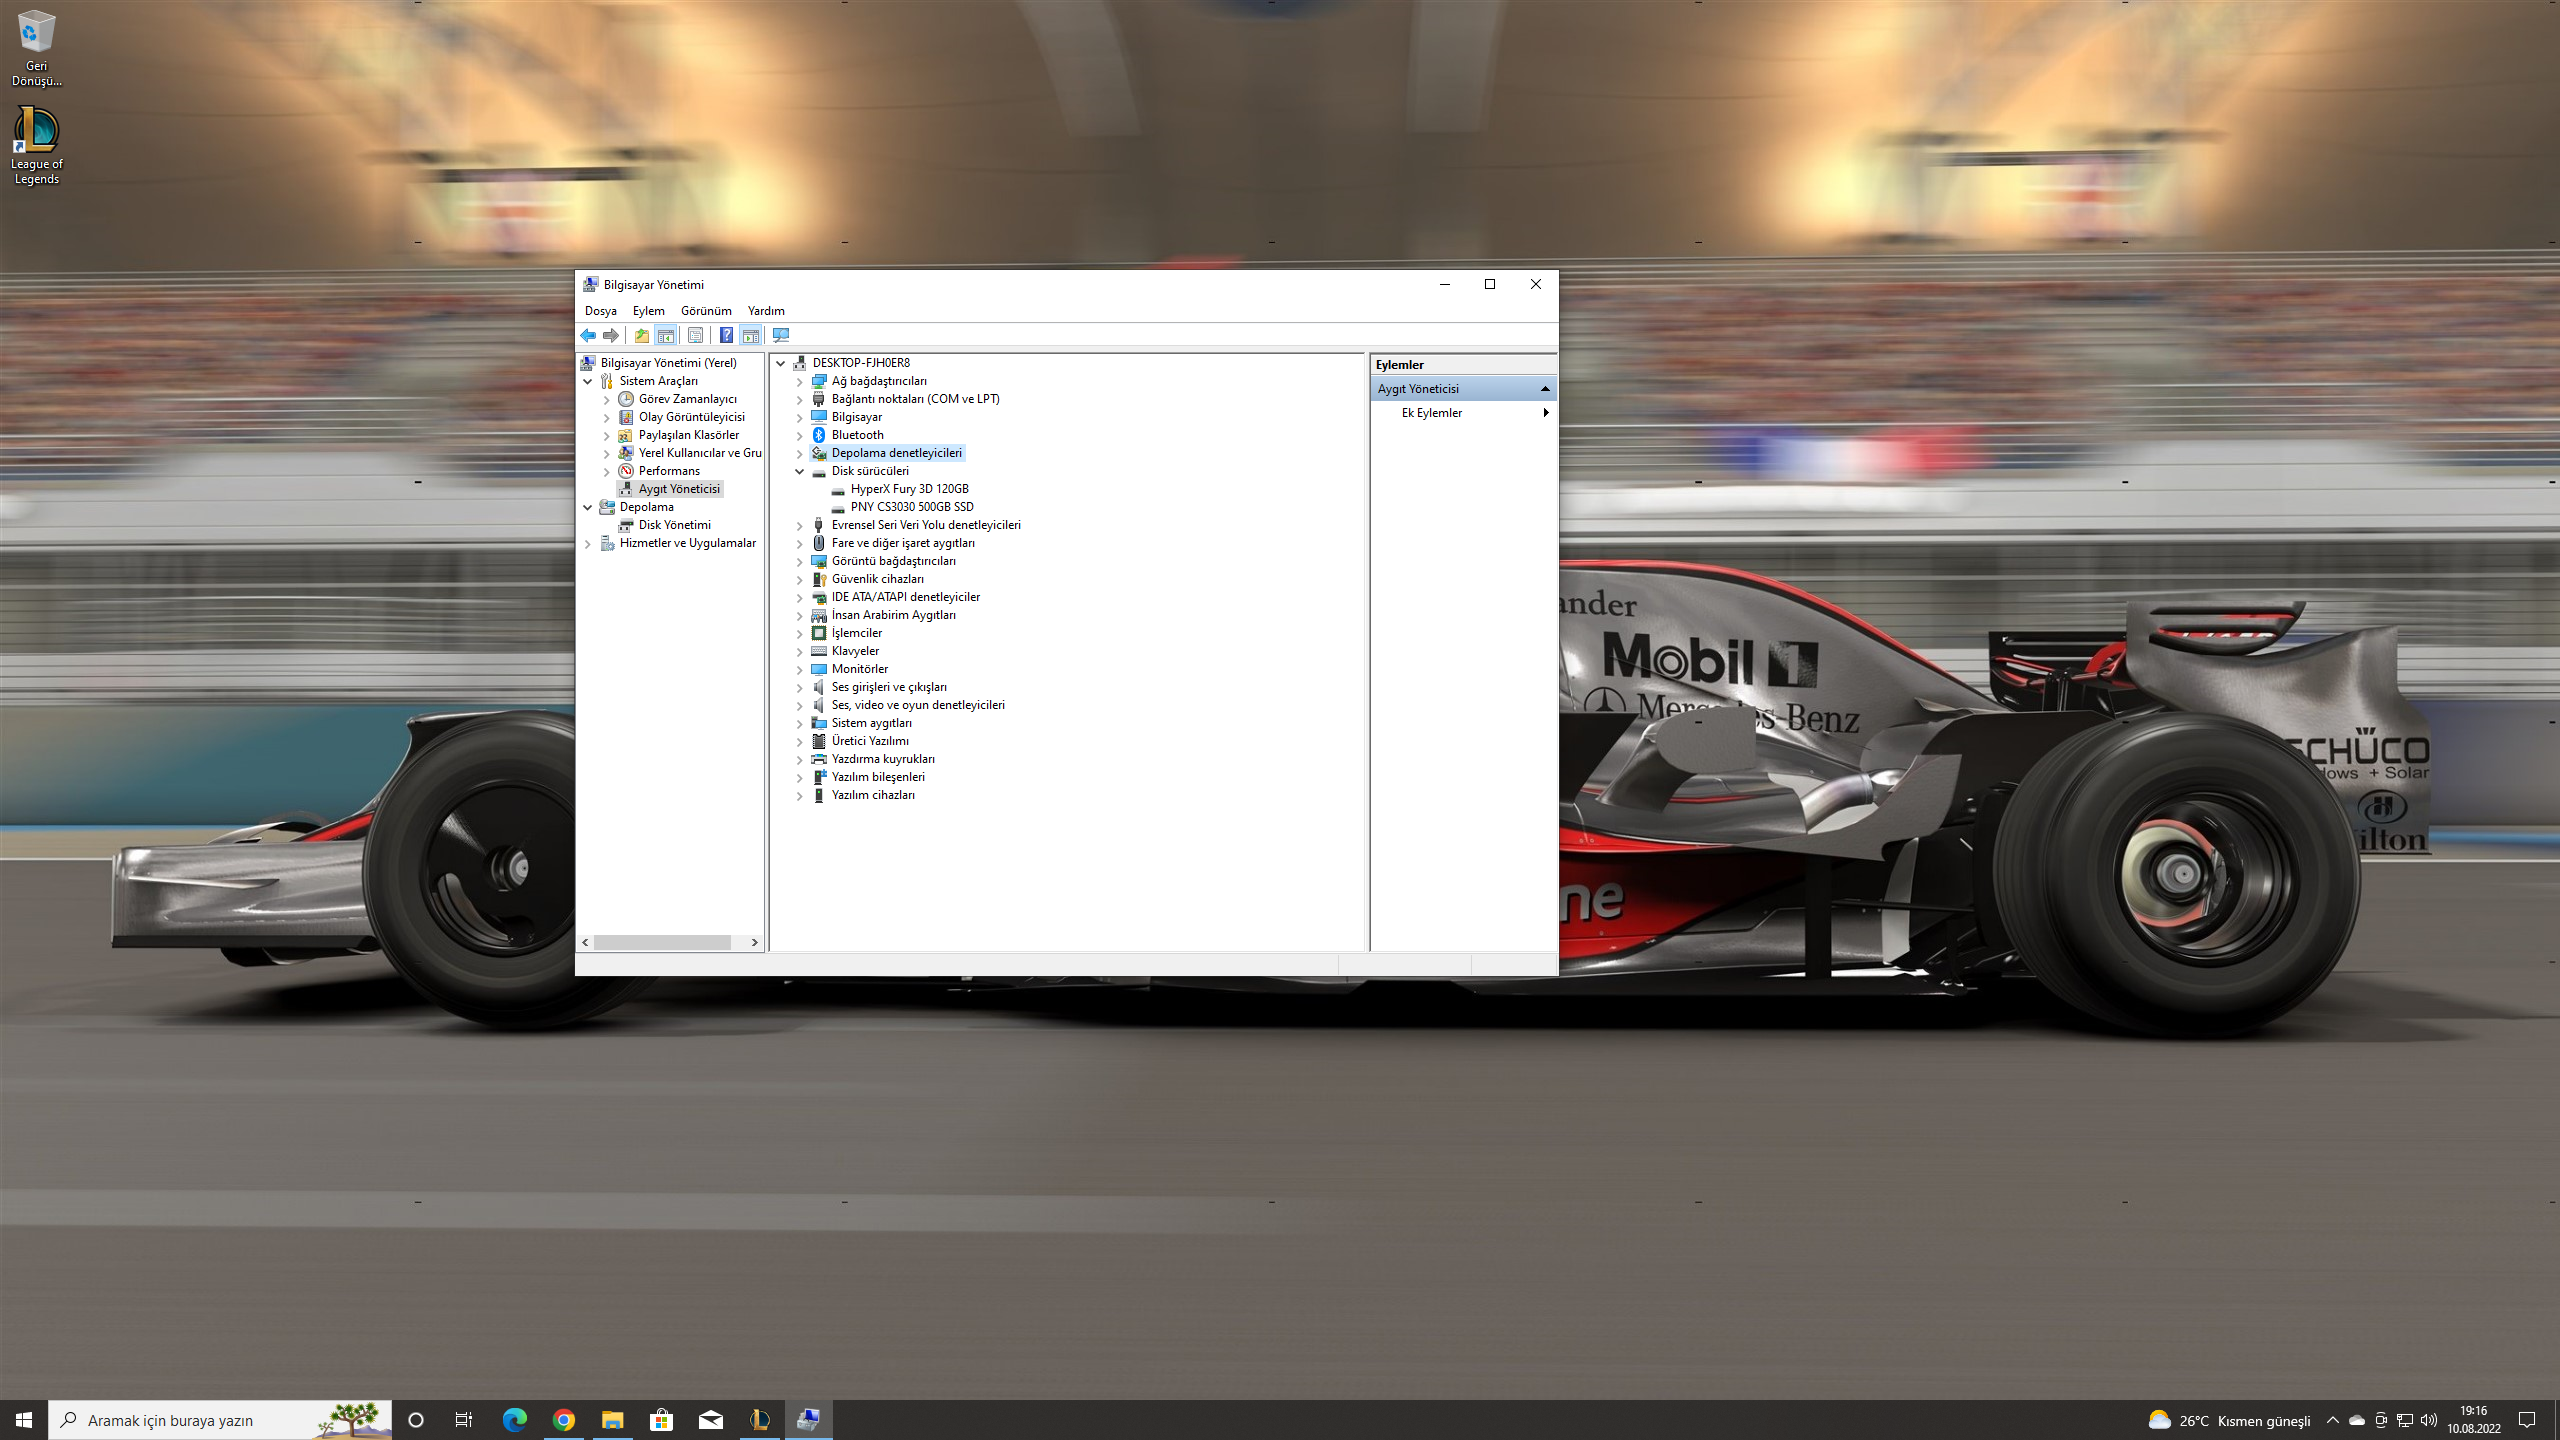Click the blue Back arrow in toolbar
Image resolution: width=2560 pixels, height=1440 pixels.
click(x=588, y=335)
